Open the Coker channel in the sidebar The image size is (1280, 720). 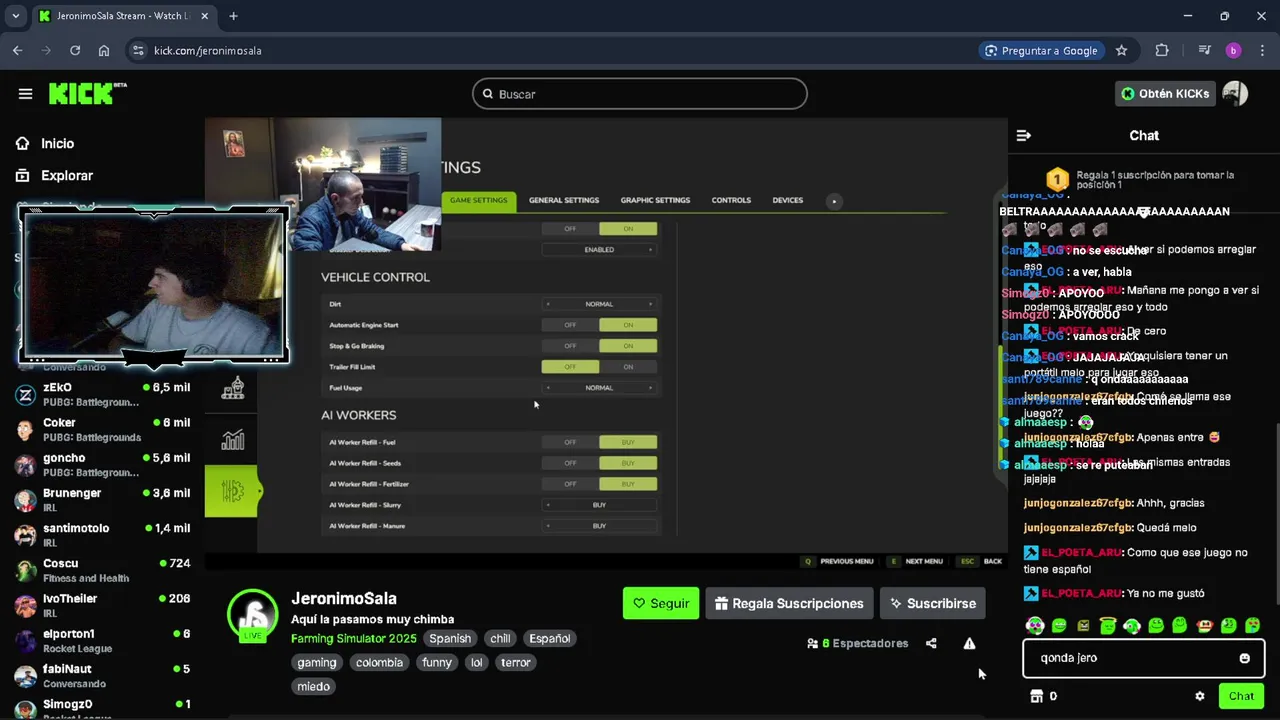(x=102, y=429)
